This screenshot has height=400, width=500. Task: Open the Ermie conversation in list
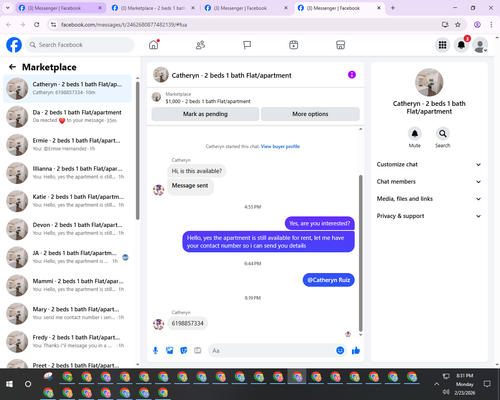67,145
